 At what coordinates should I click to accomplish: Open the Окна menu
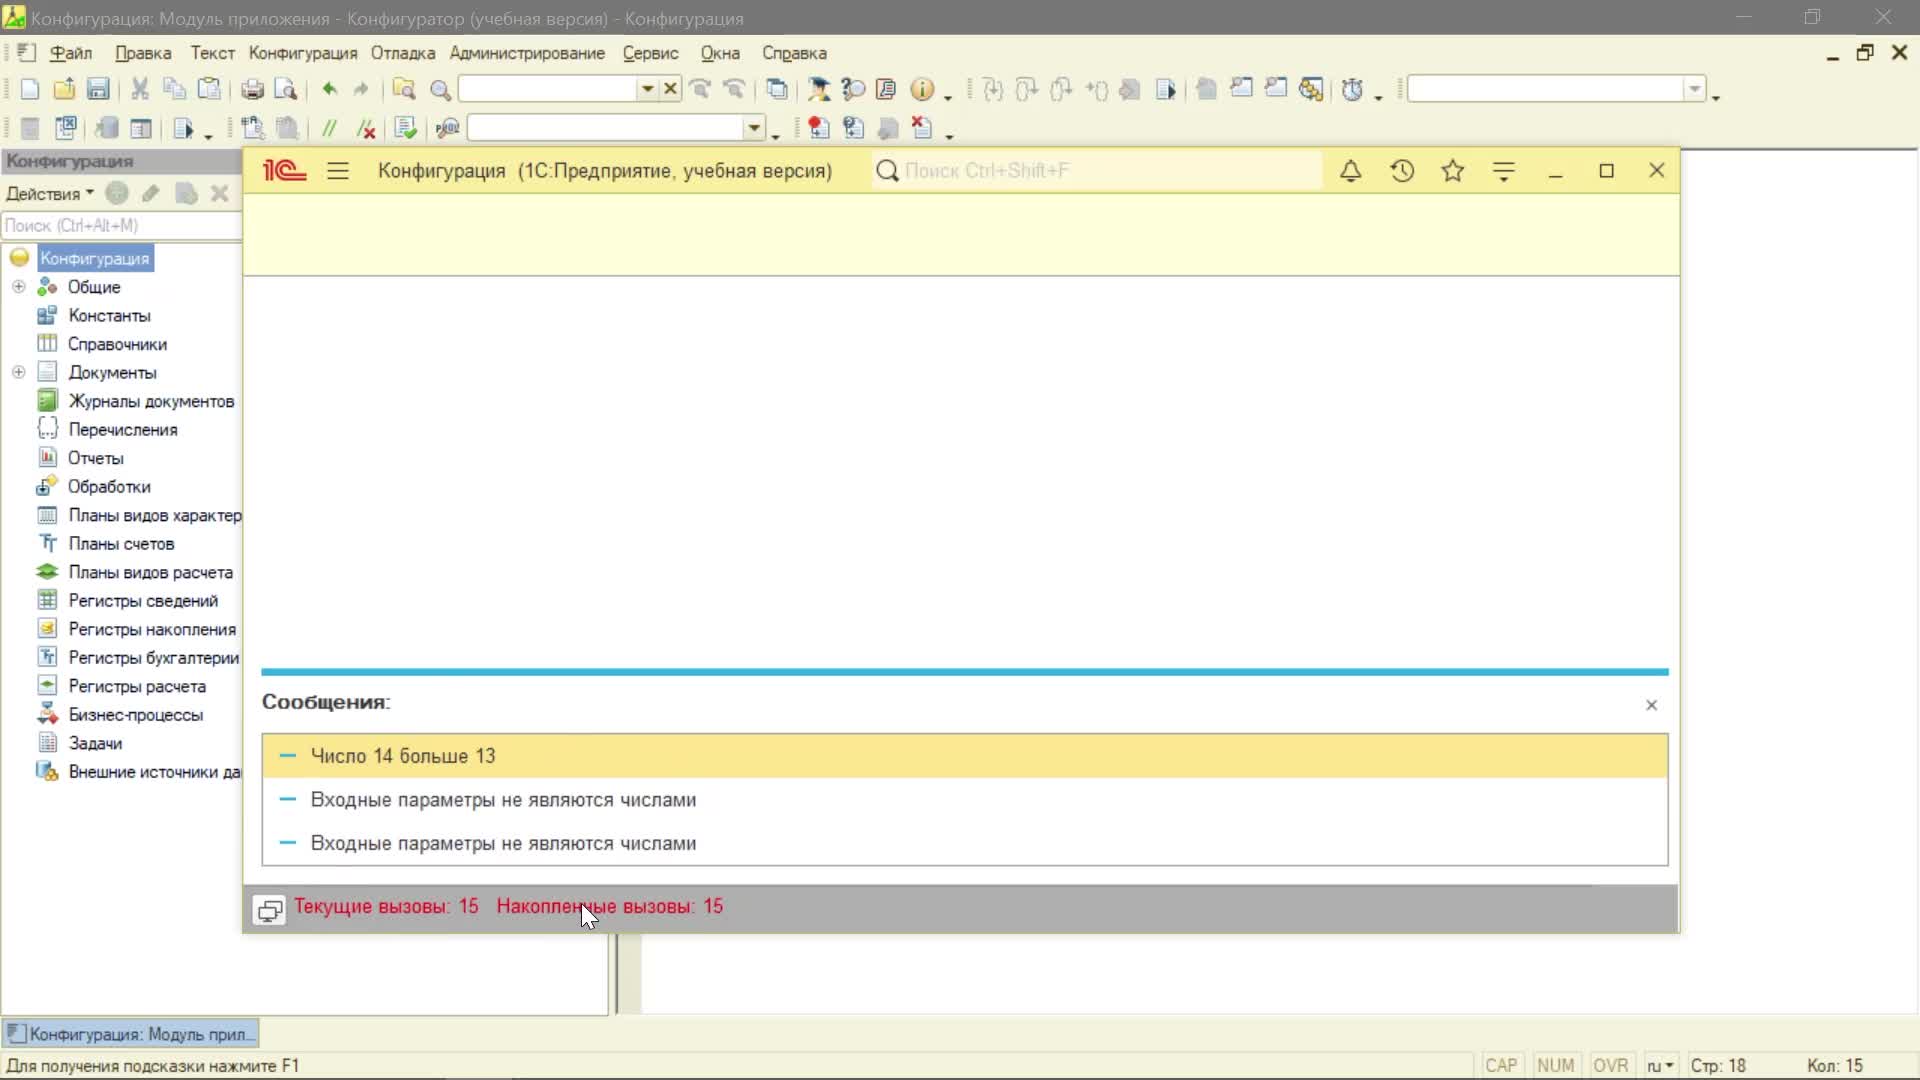click(x=720, y=53)
